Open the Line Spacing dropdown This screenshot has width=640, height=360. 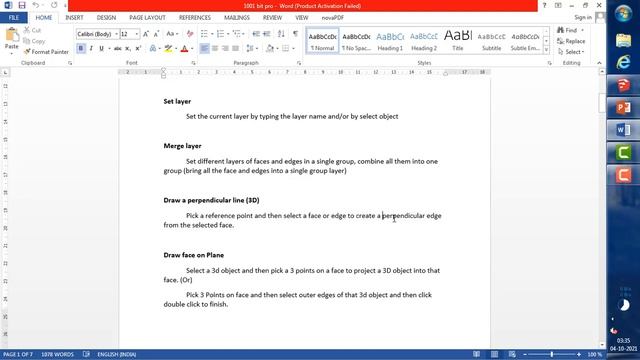252,49
